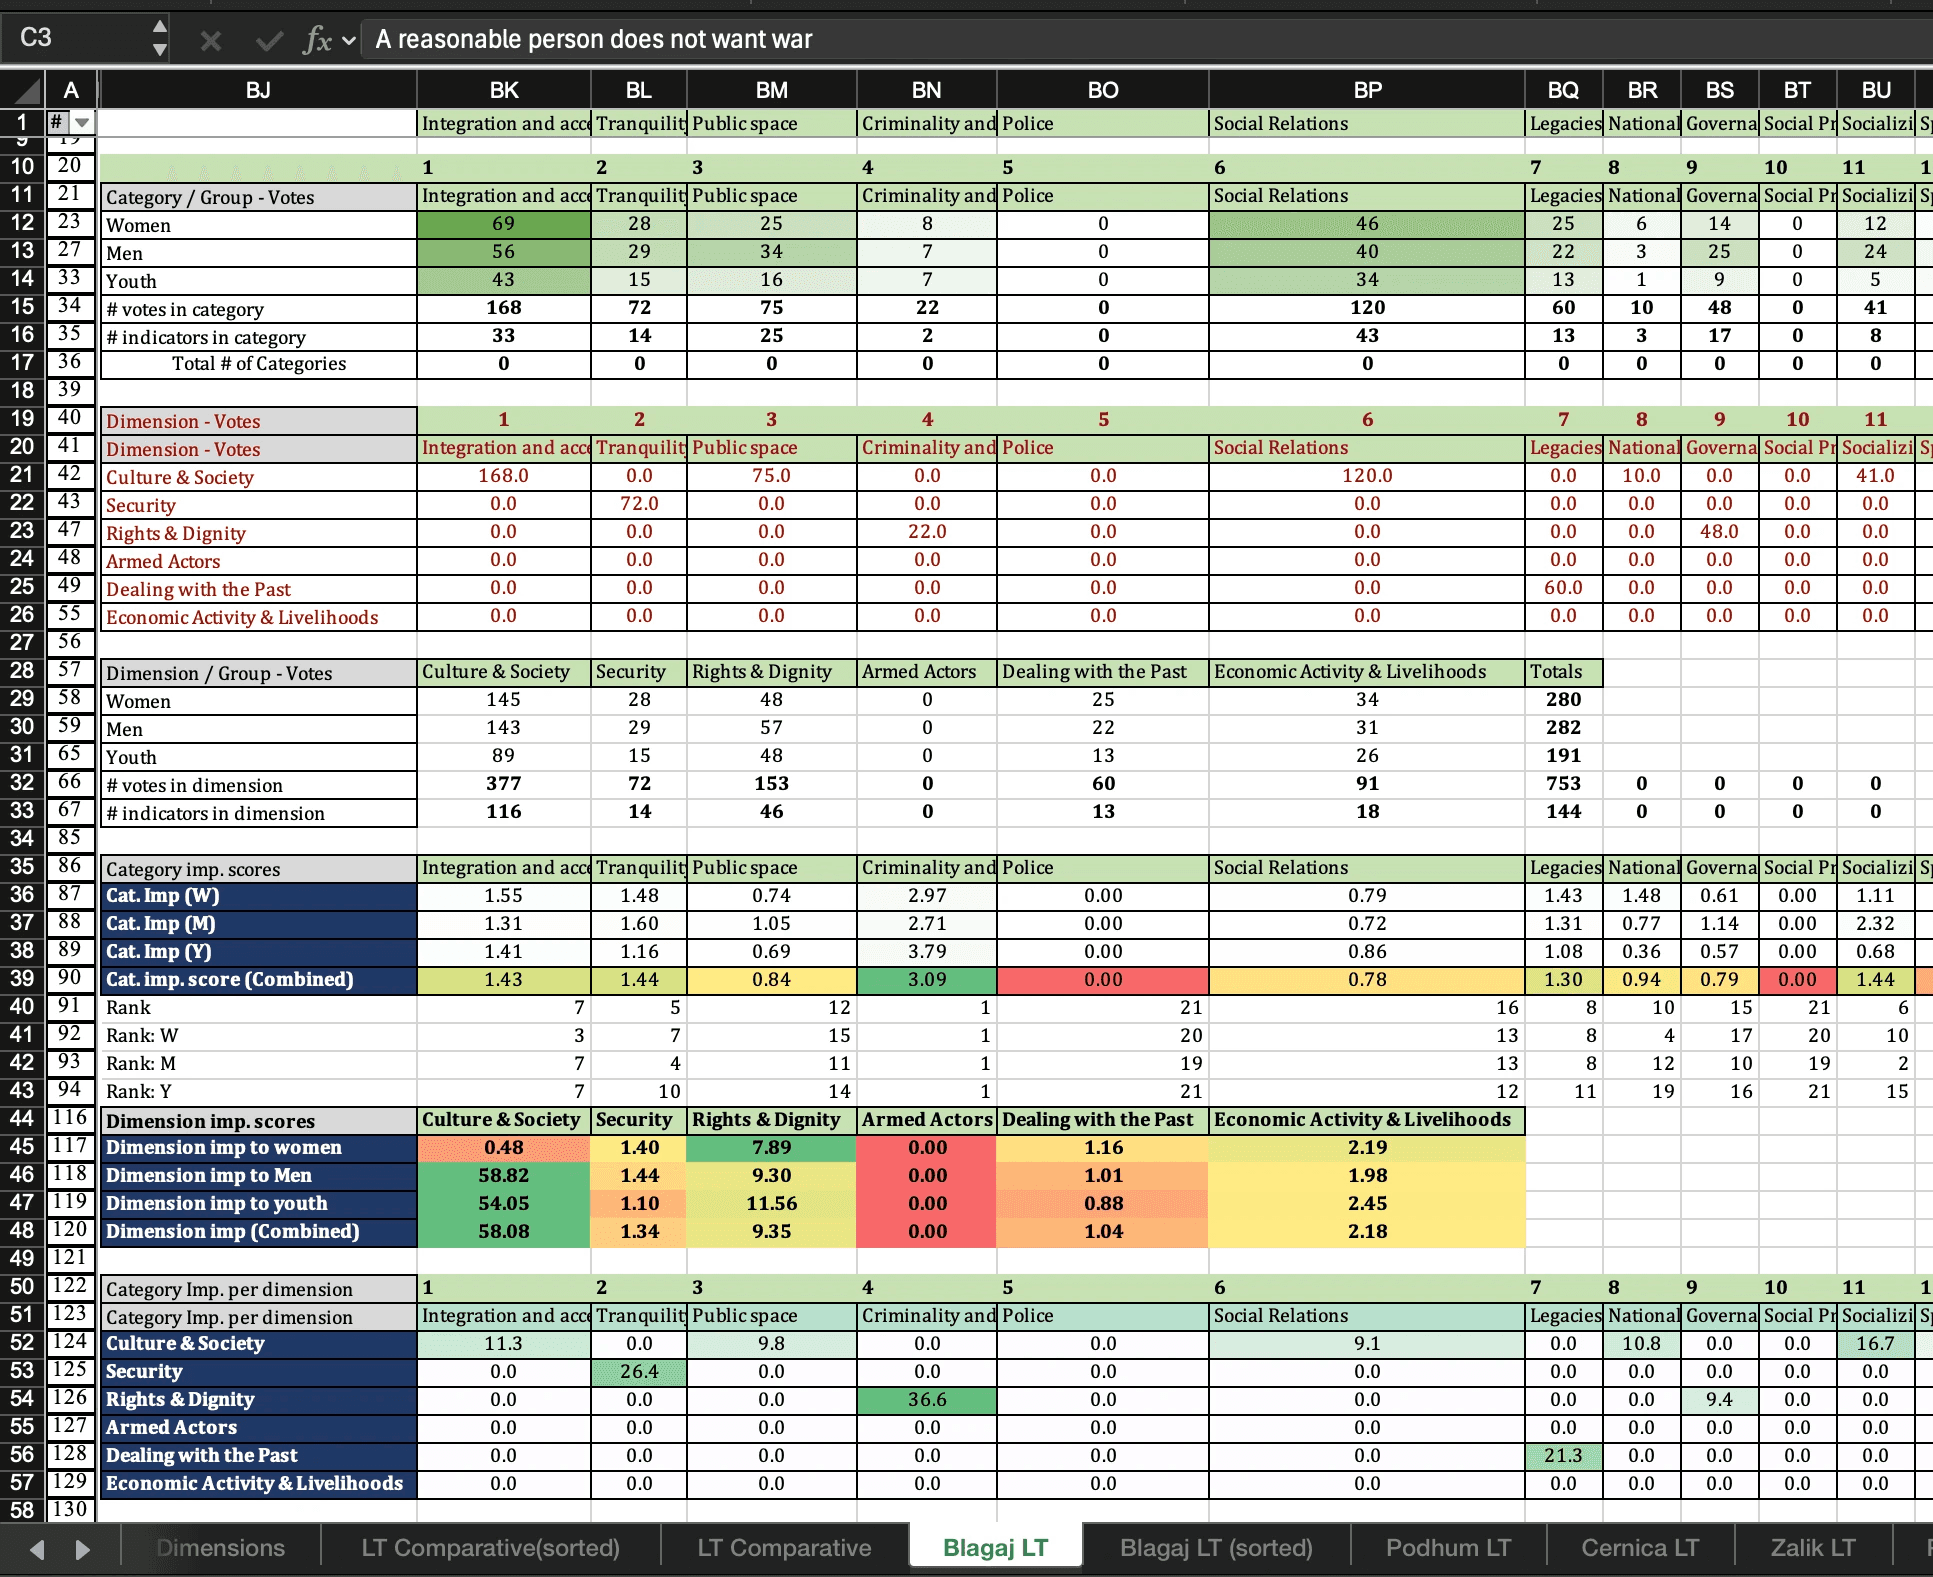Open the insert function fx button
Screen dimensions: 1933x1577
click(316, 41)
